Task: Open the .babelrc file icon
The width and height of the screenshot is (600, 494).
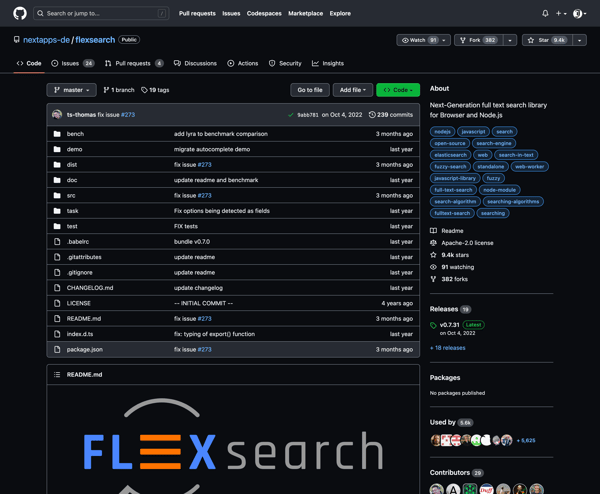Action: coord(57,241)
